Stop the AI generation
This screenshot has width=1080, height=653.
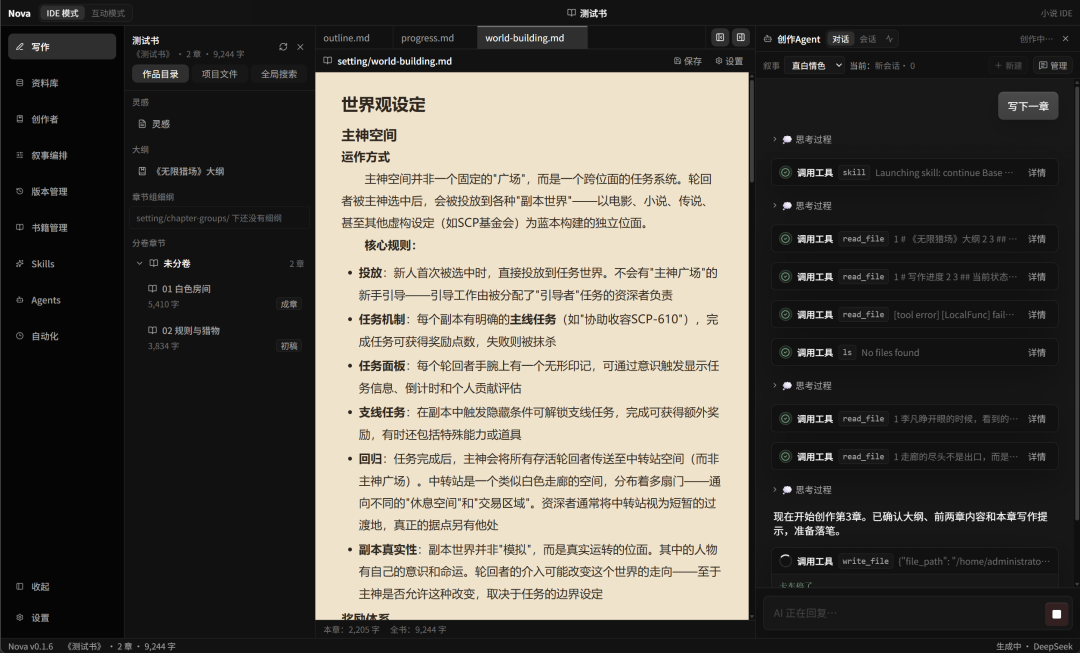point(1057,613)
